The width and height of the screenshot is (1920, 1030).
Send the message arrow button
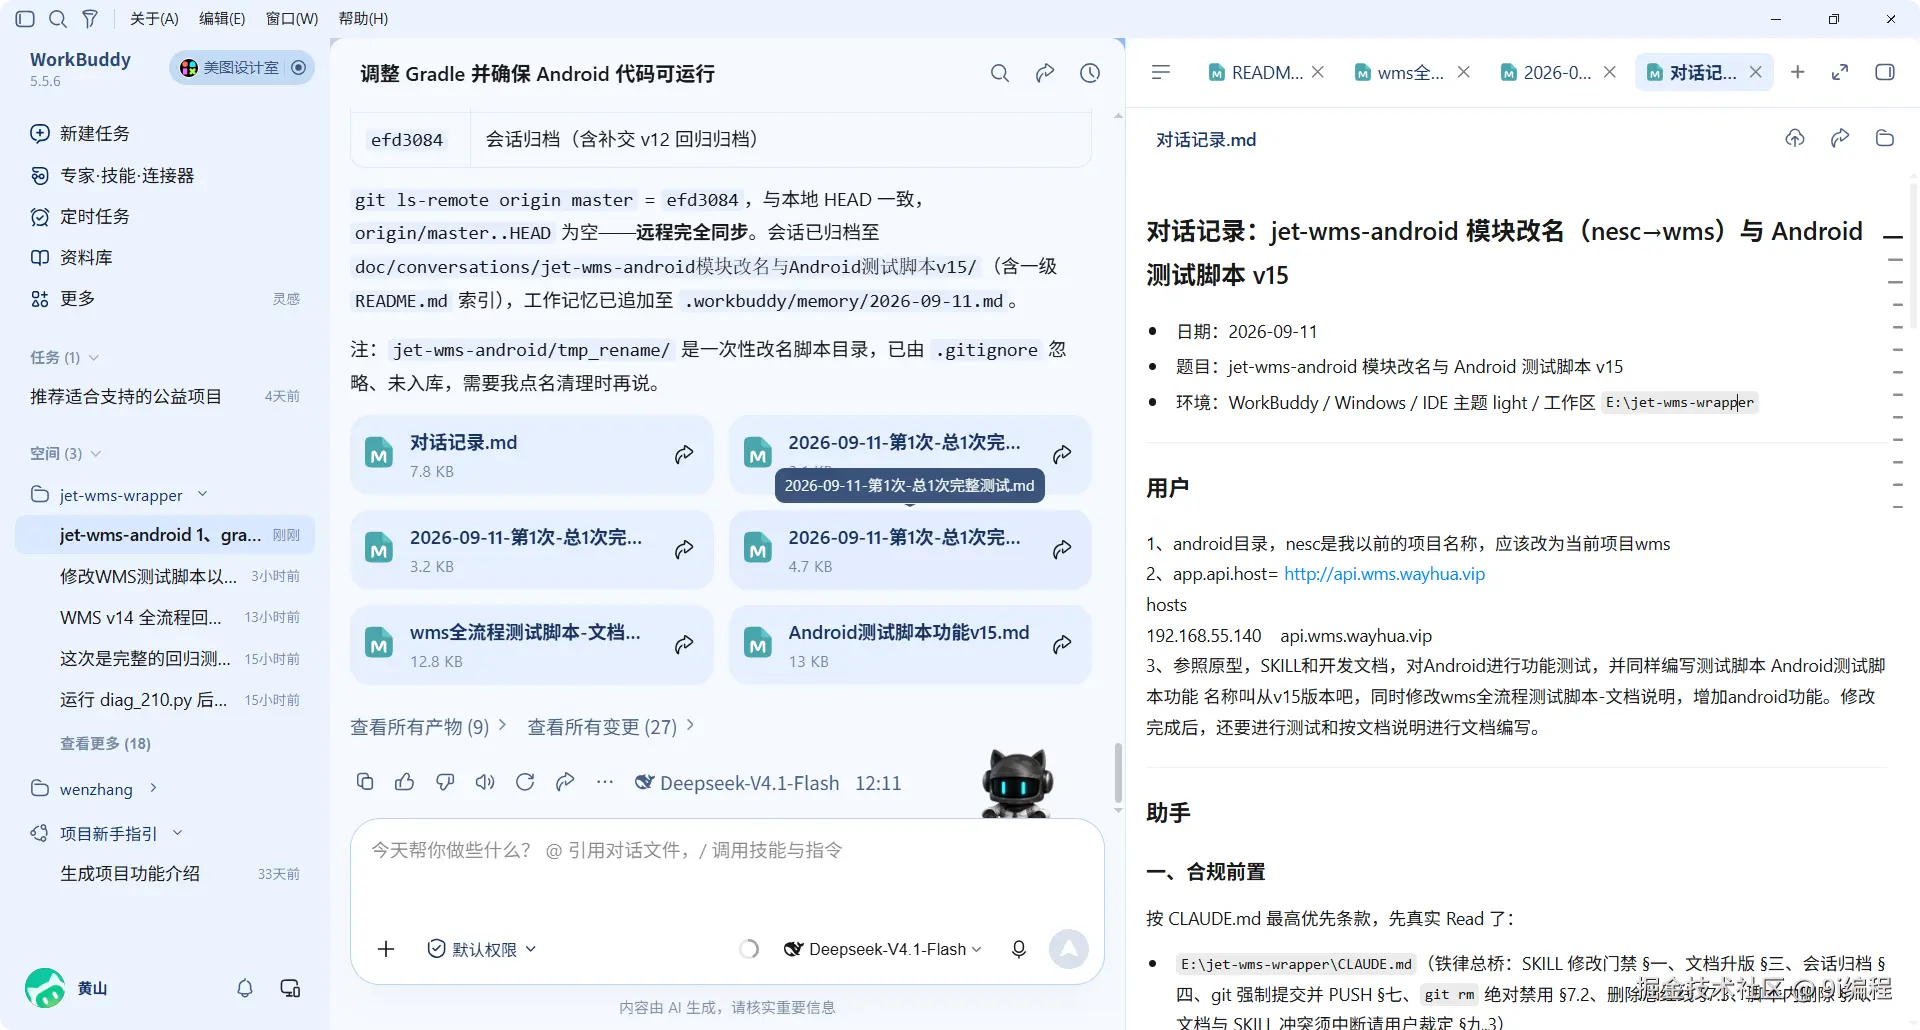click(1068, 949)
